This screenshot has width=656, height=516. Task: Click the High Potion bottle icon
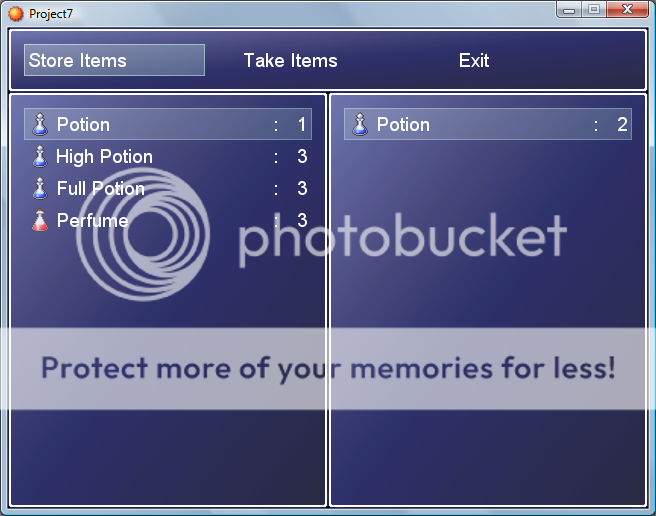40,156
